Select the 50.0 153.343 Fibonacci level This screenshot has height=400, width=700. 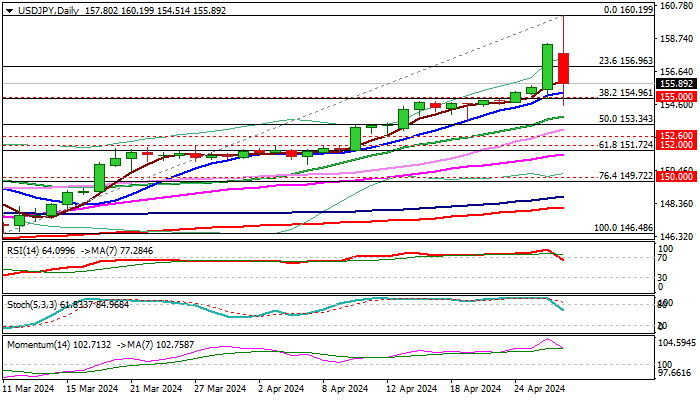tap(626, 119)
